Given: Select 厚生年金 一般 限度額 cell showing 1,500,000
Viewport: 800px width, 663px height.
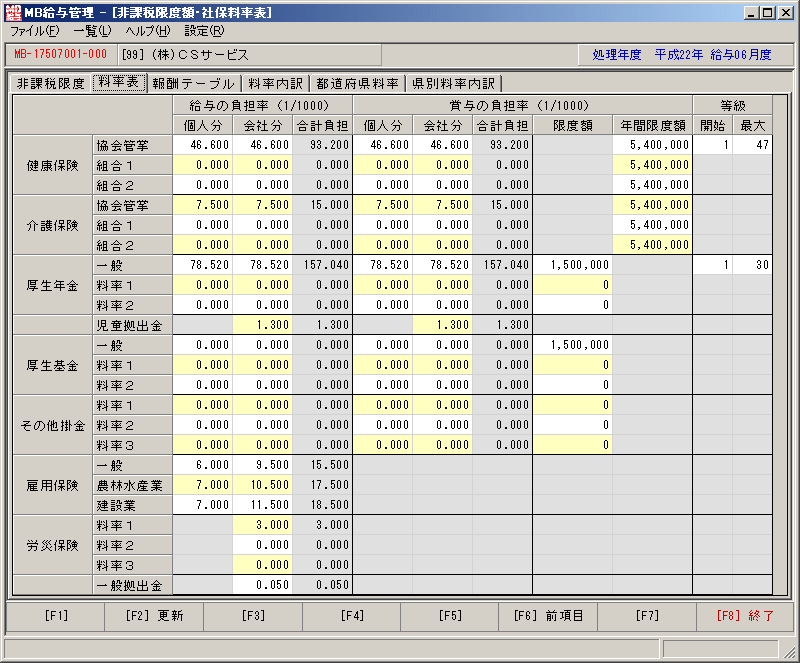Looking at the screenshot, I should click(x=572, y=265).
